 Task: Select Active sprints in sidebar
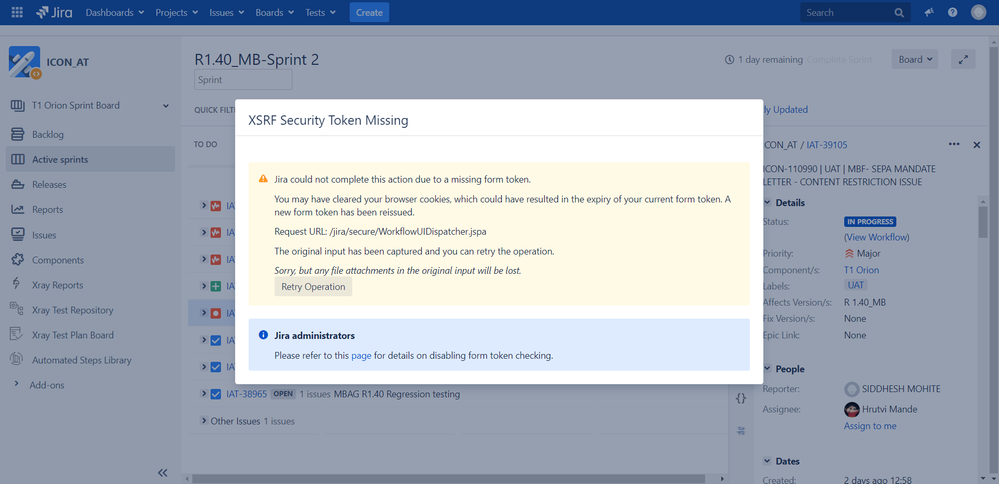pos(90,159)
